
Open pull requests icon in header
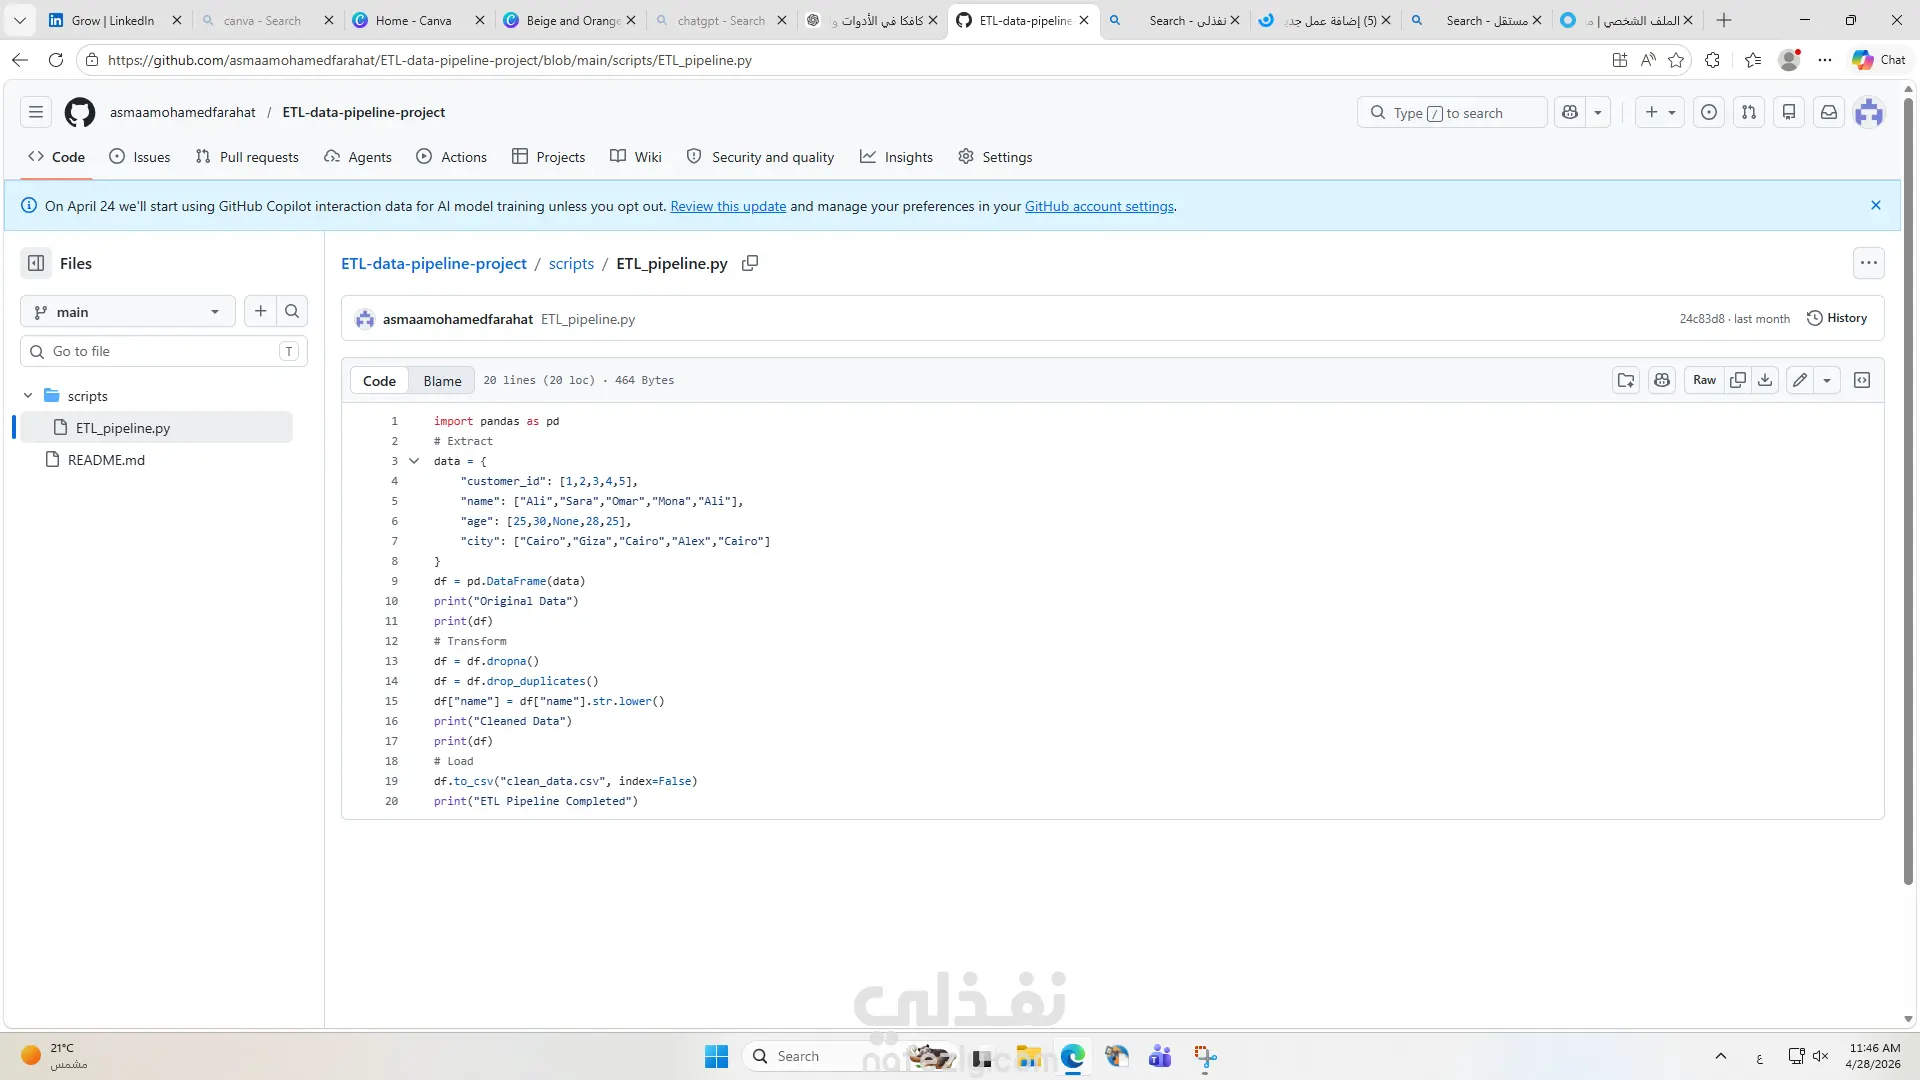tap(1749, 112)
